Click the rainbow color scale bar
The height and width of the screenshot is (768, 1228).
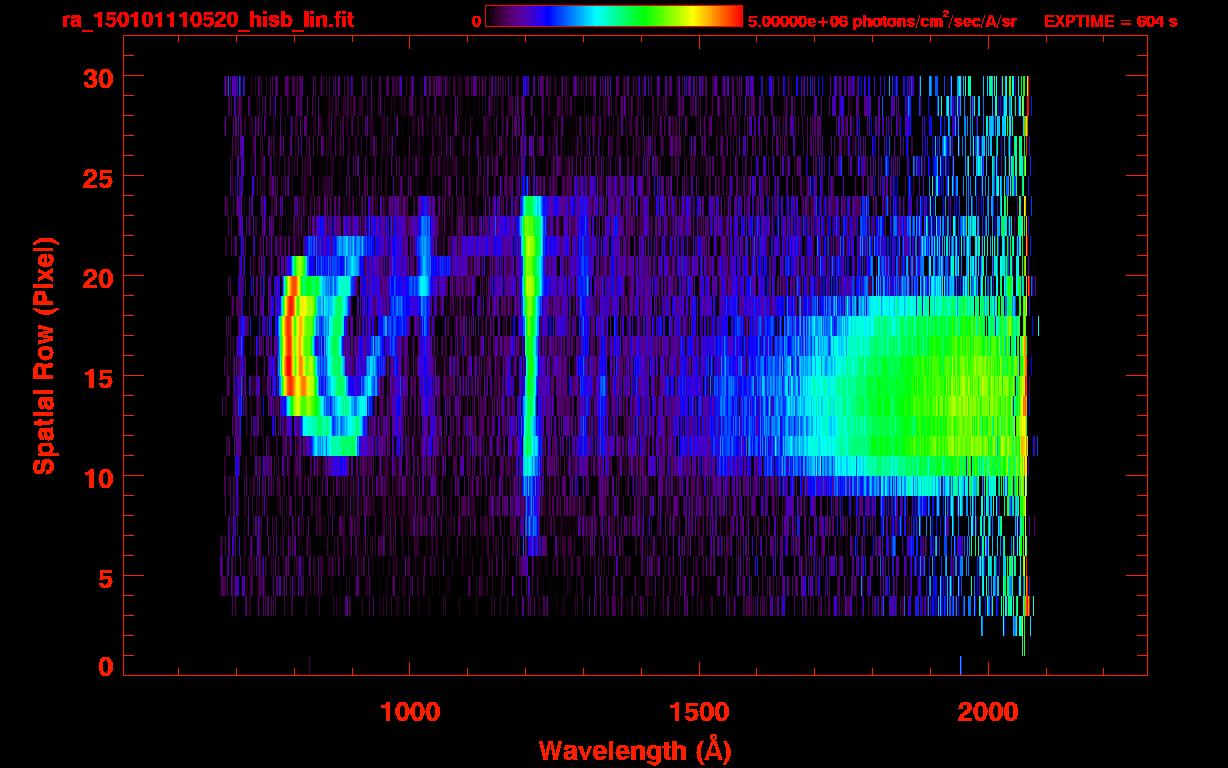(614, 17)
